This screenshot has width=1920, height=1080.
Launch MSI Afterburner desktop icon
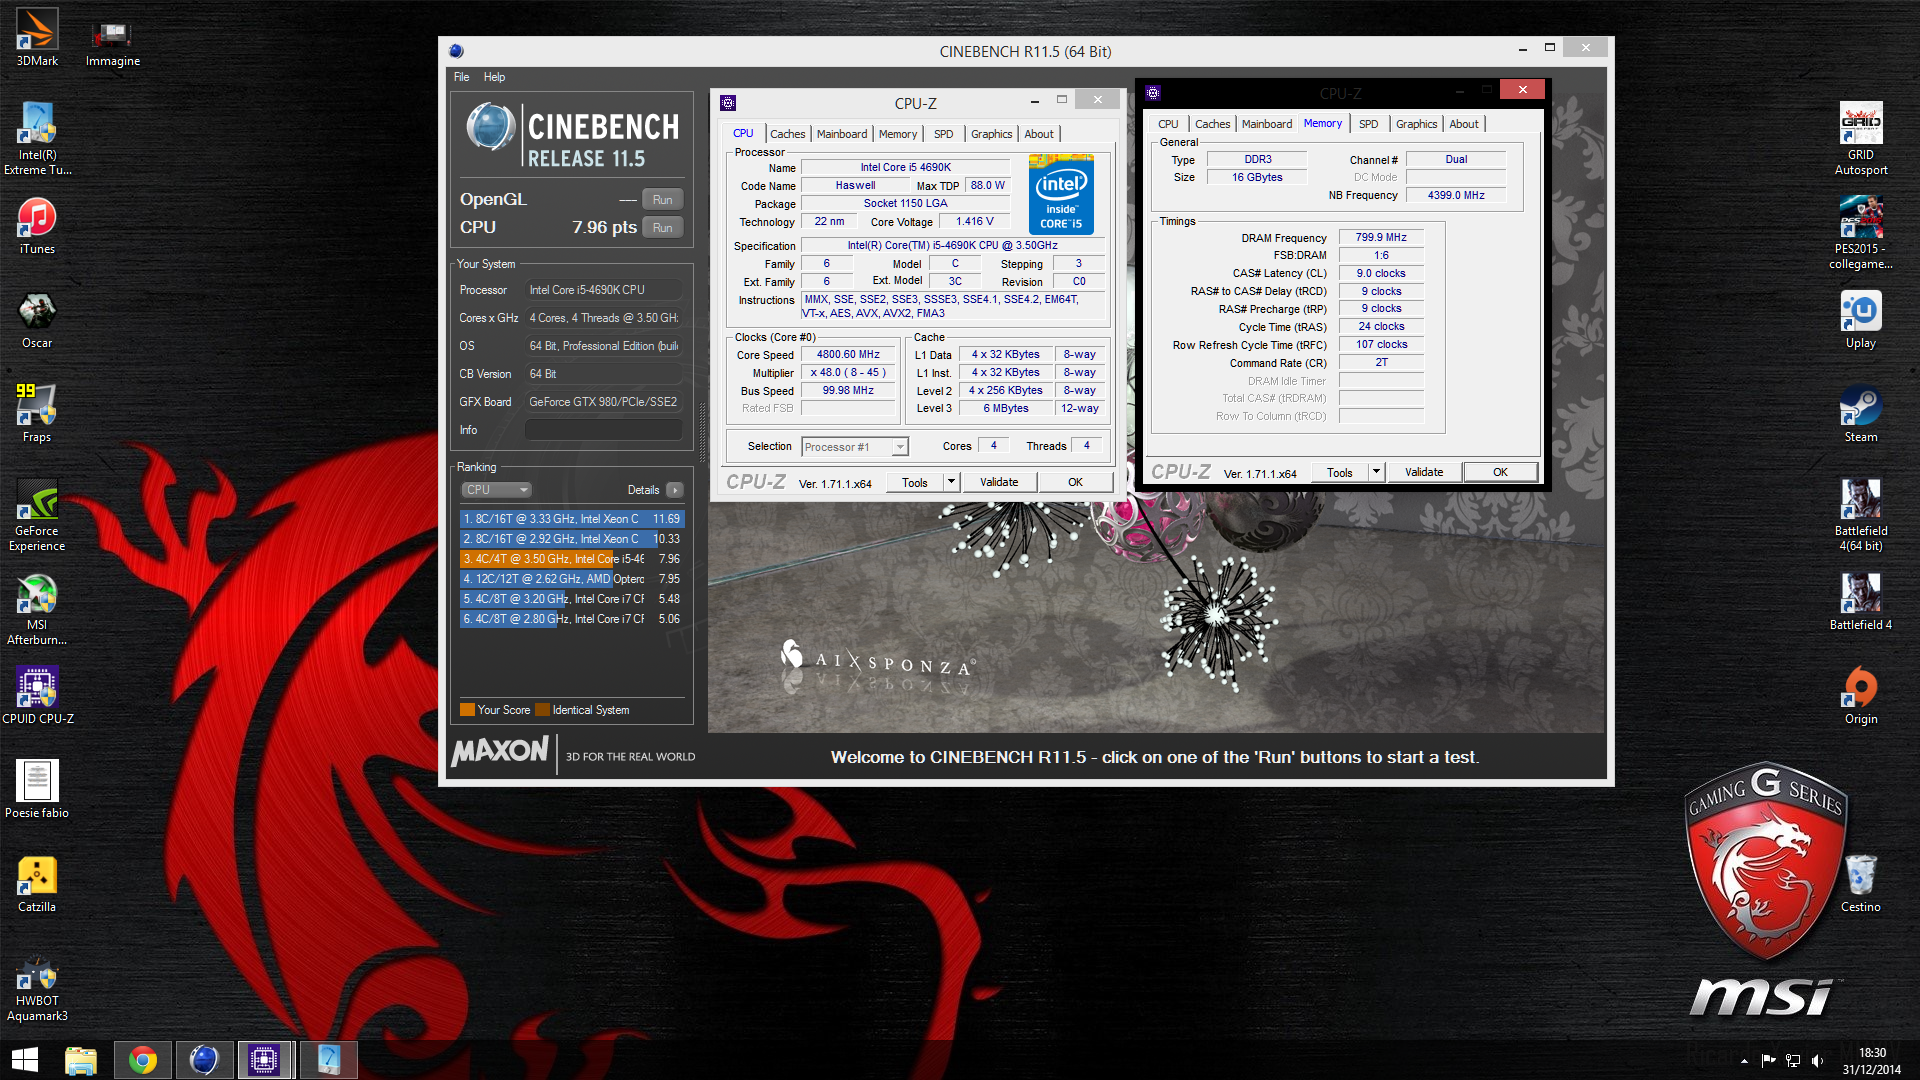point(37,608)
